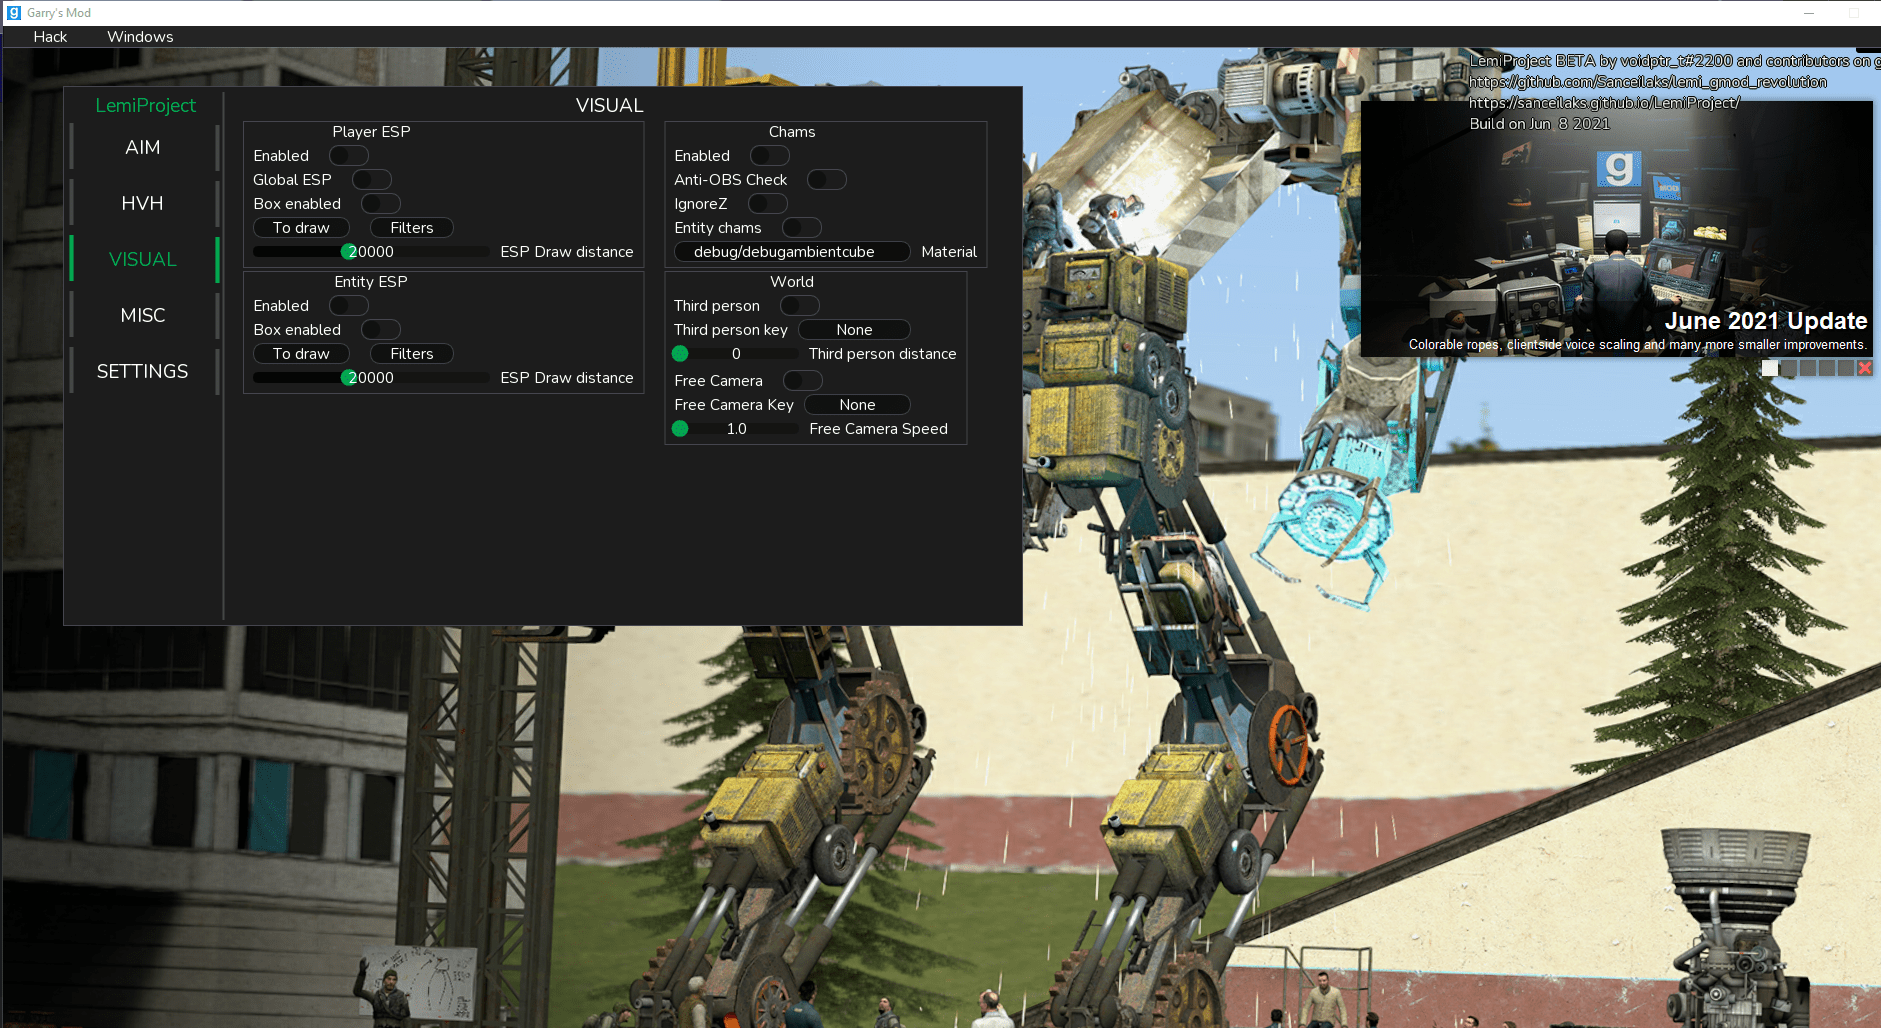The height and width of the screenshot is (1028, 1881).
Task: Open the Windows menu
Action: (x=140, y=37)
